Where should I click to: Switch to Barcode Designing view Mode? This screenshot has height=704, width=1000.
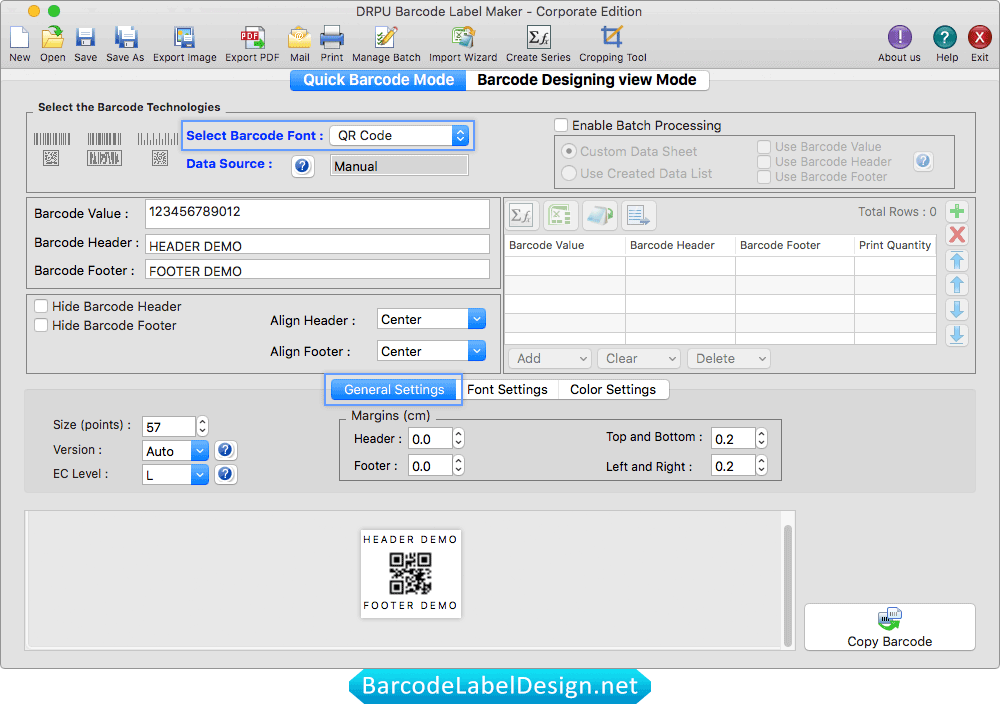click(x=587, y=80)
